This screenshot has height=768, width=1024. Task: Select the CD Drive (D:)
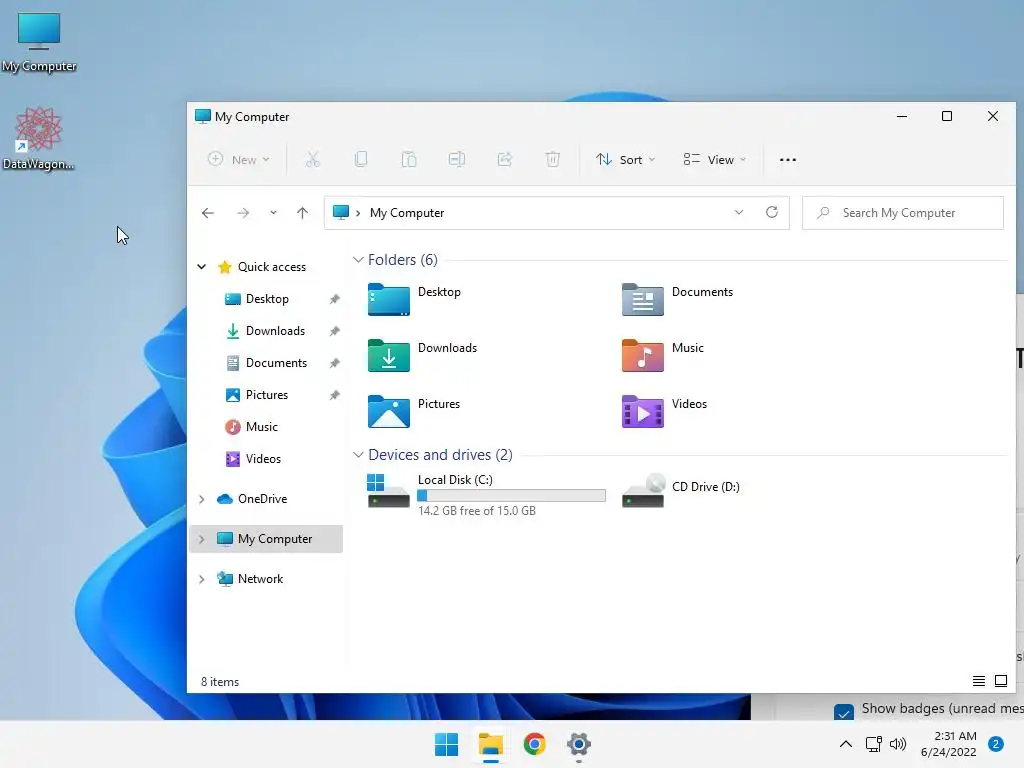pos(681,491)
